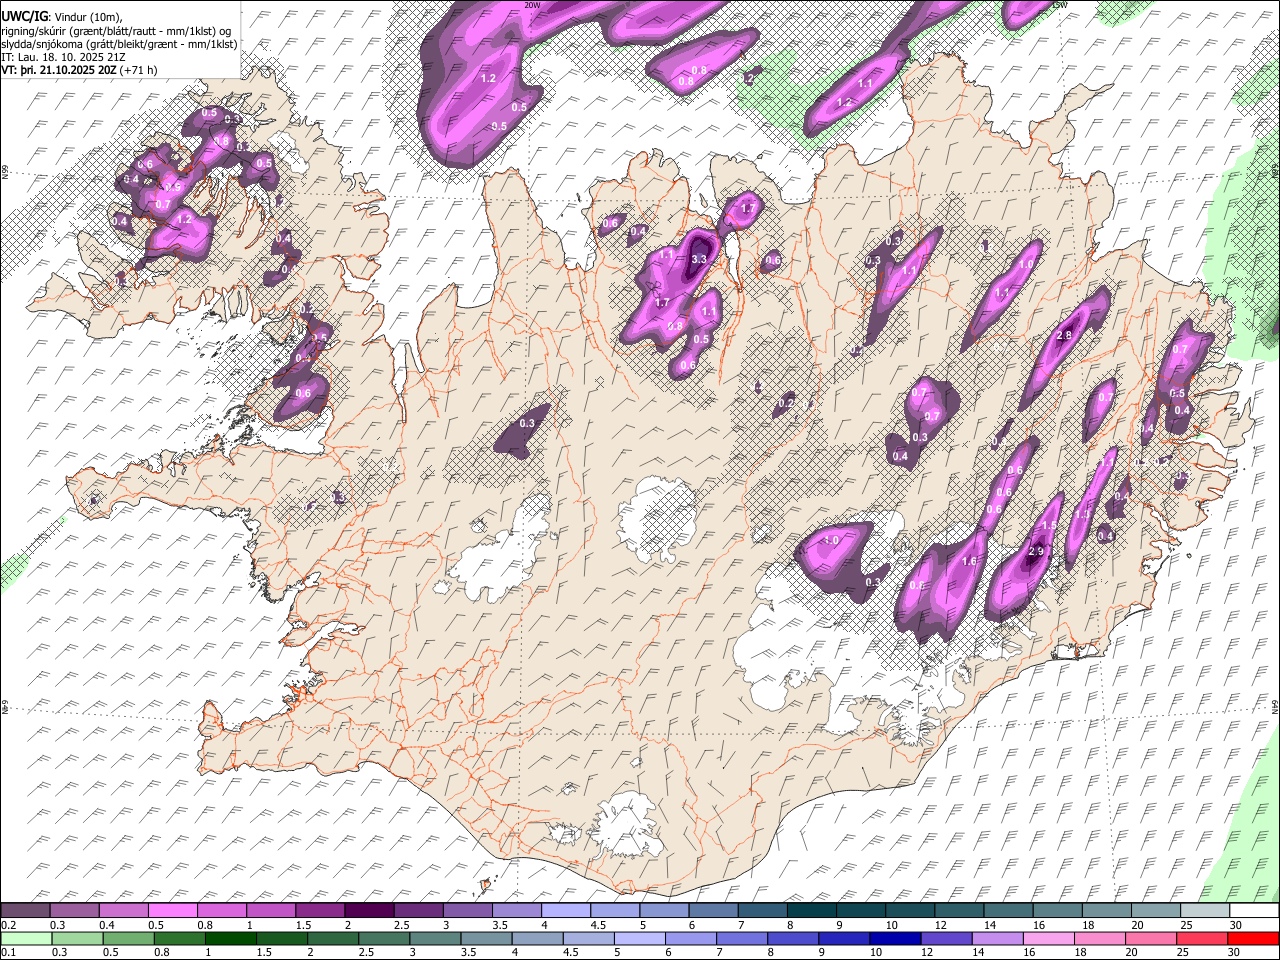Click the darkest purple swatch between 2 and 2.5

(x=369, y=911)
